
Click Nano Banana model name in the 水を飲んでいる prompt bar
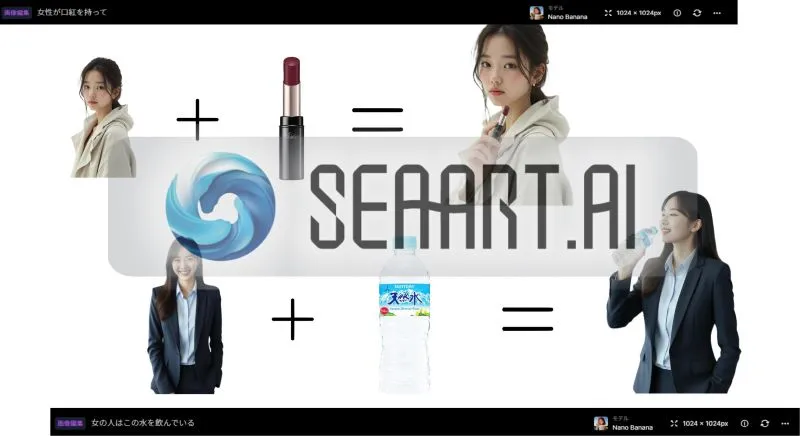633,427
